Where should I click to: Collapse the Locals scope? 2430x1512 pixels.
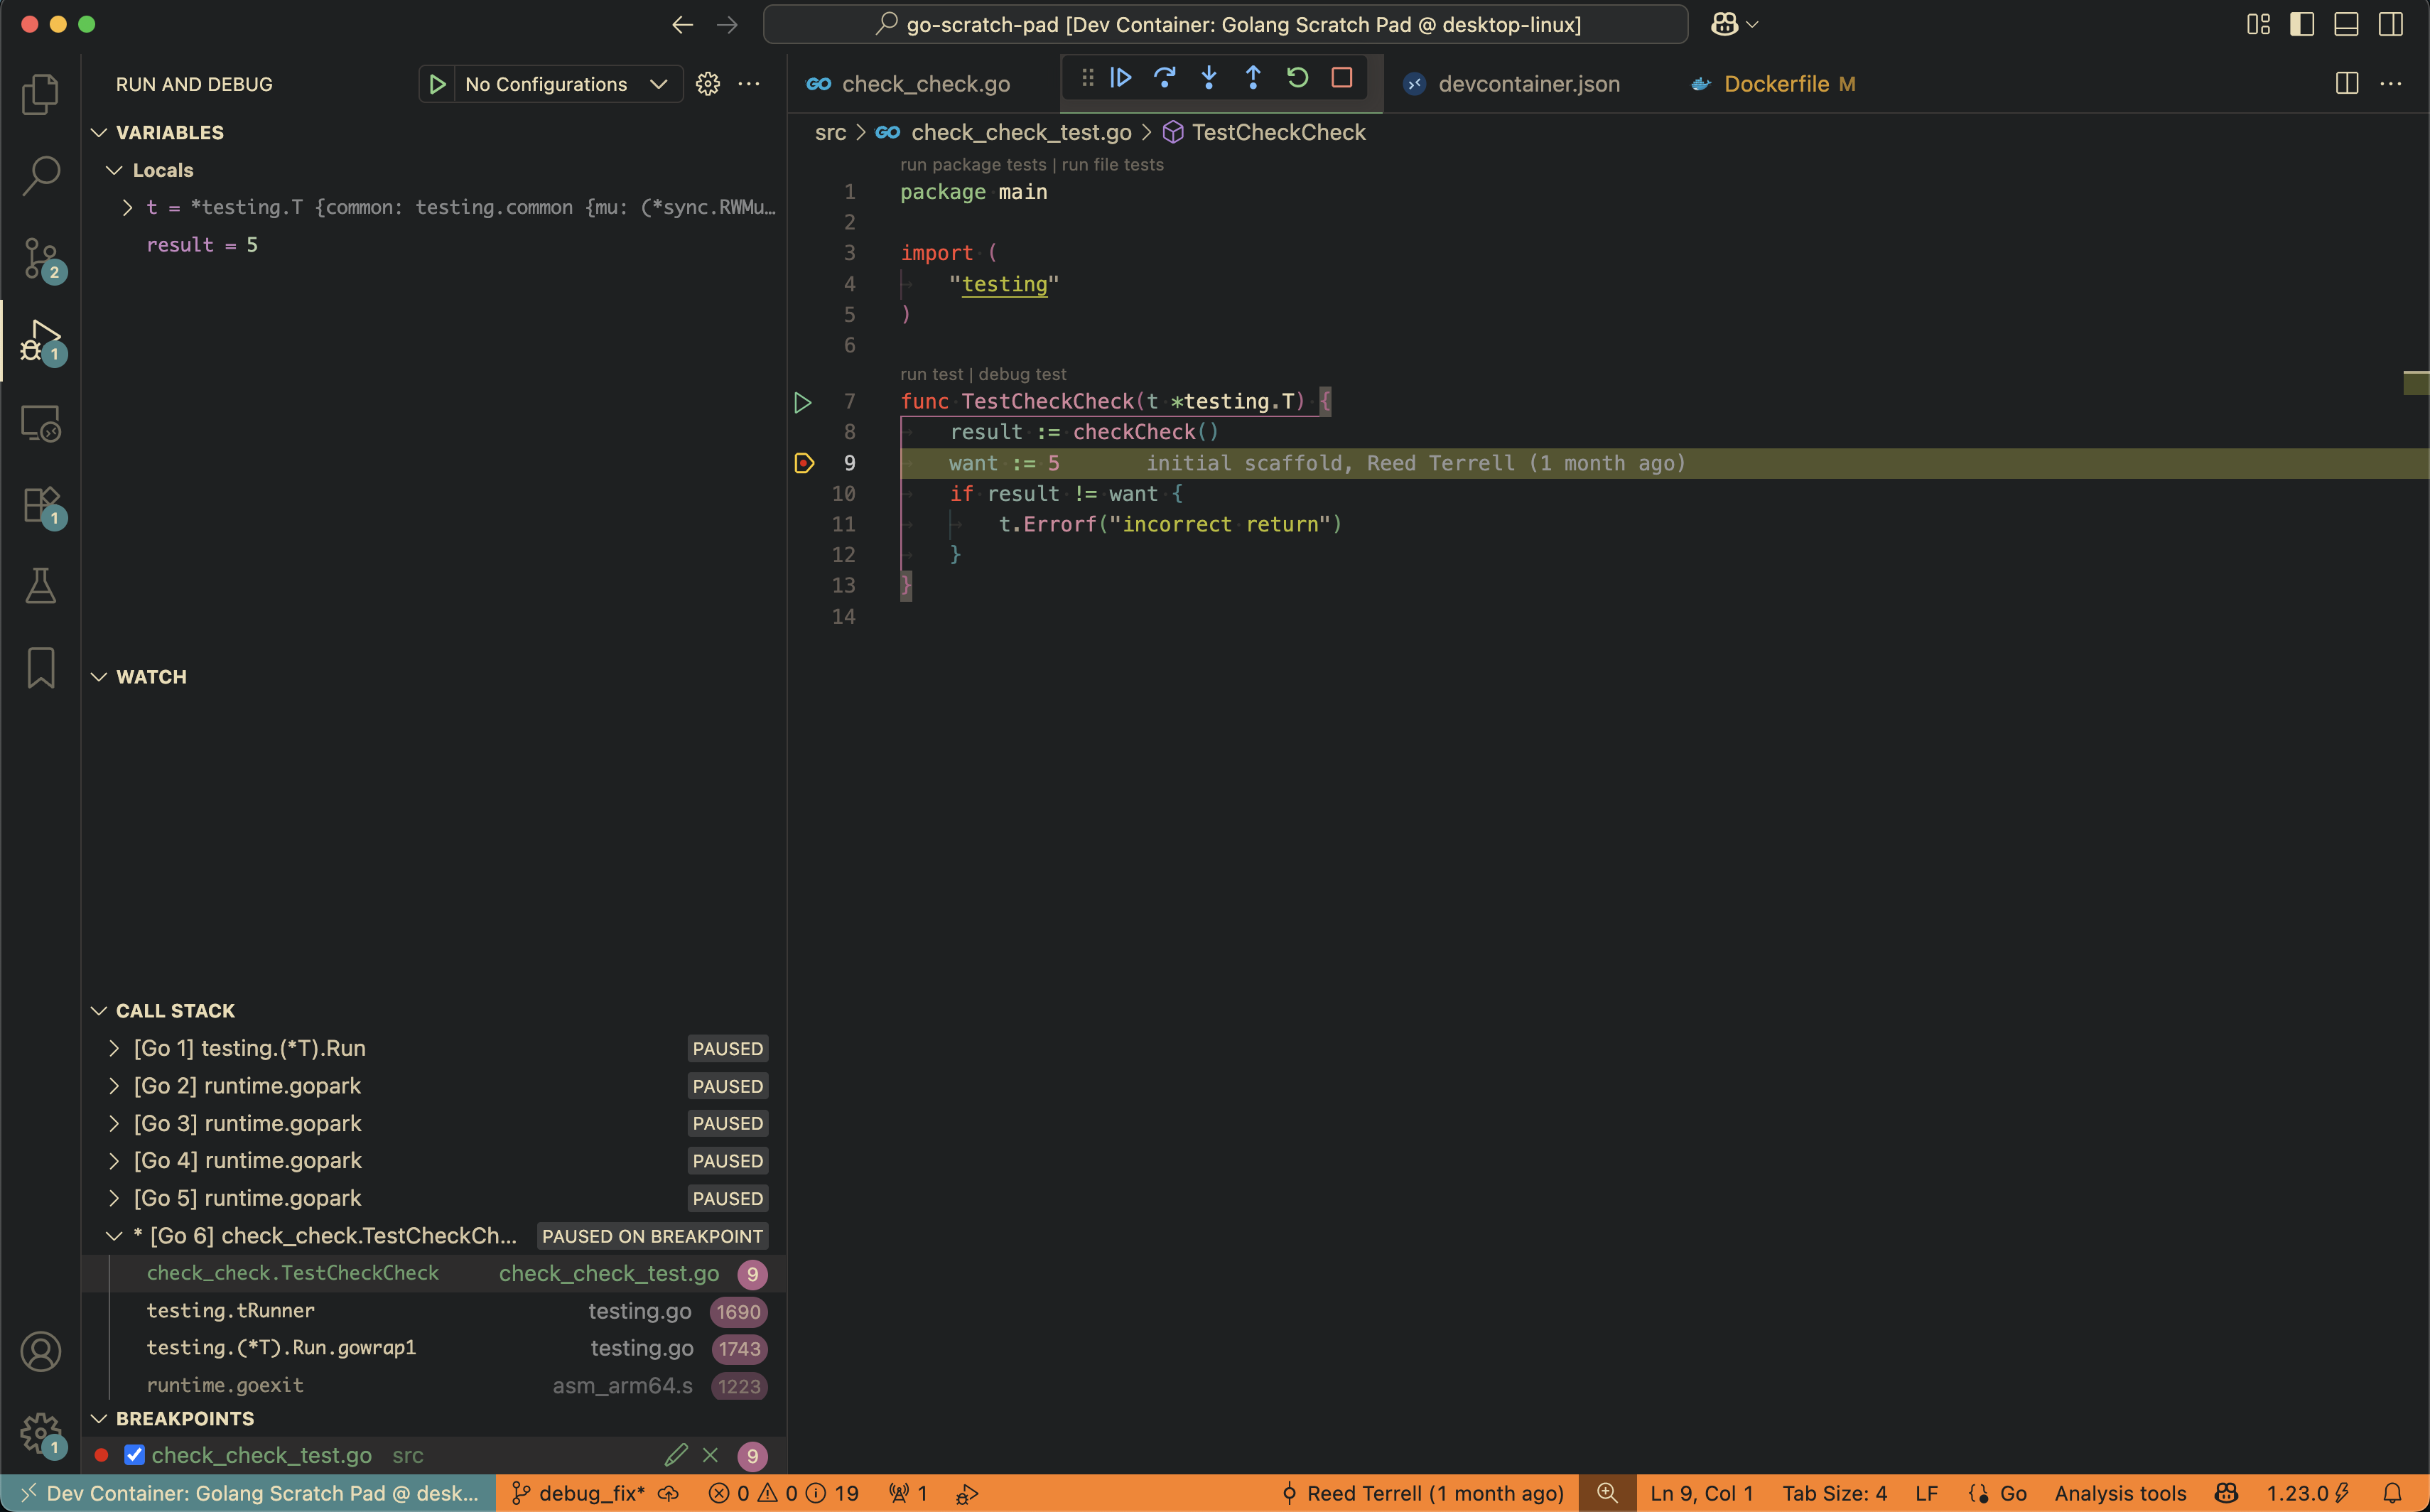click(x=114, y=170)
